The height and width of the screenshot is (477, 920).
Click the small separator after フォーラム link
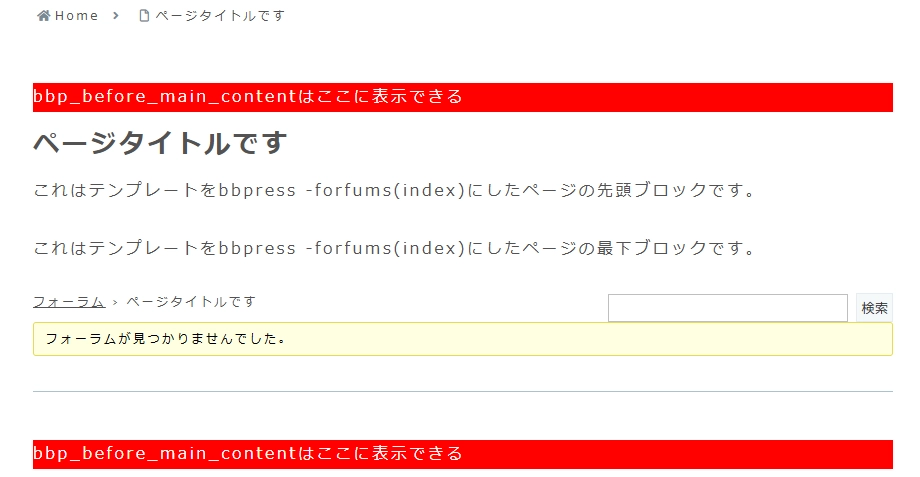tap(115, 302)
